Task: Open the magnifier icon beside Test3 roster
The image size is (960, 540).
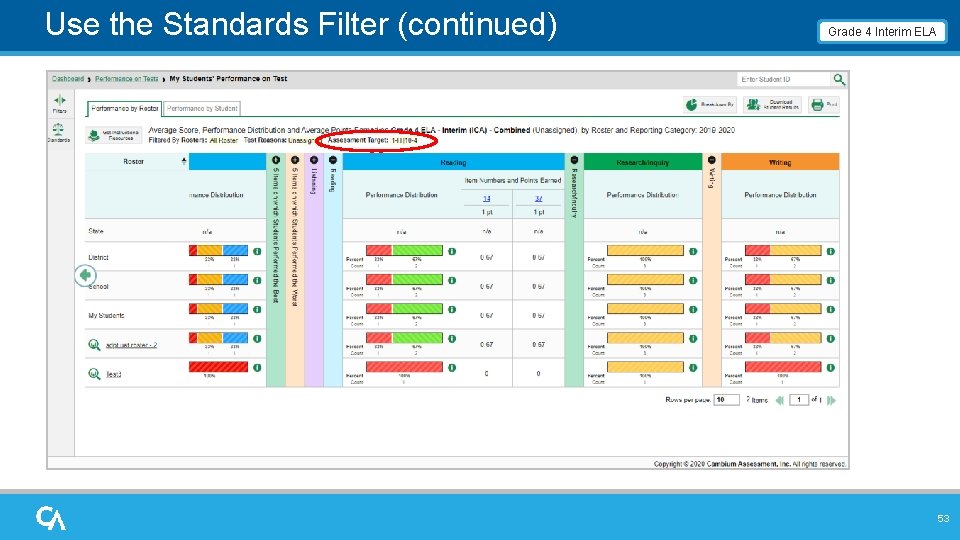Action: pyautogui.click(x=94, y=373)
